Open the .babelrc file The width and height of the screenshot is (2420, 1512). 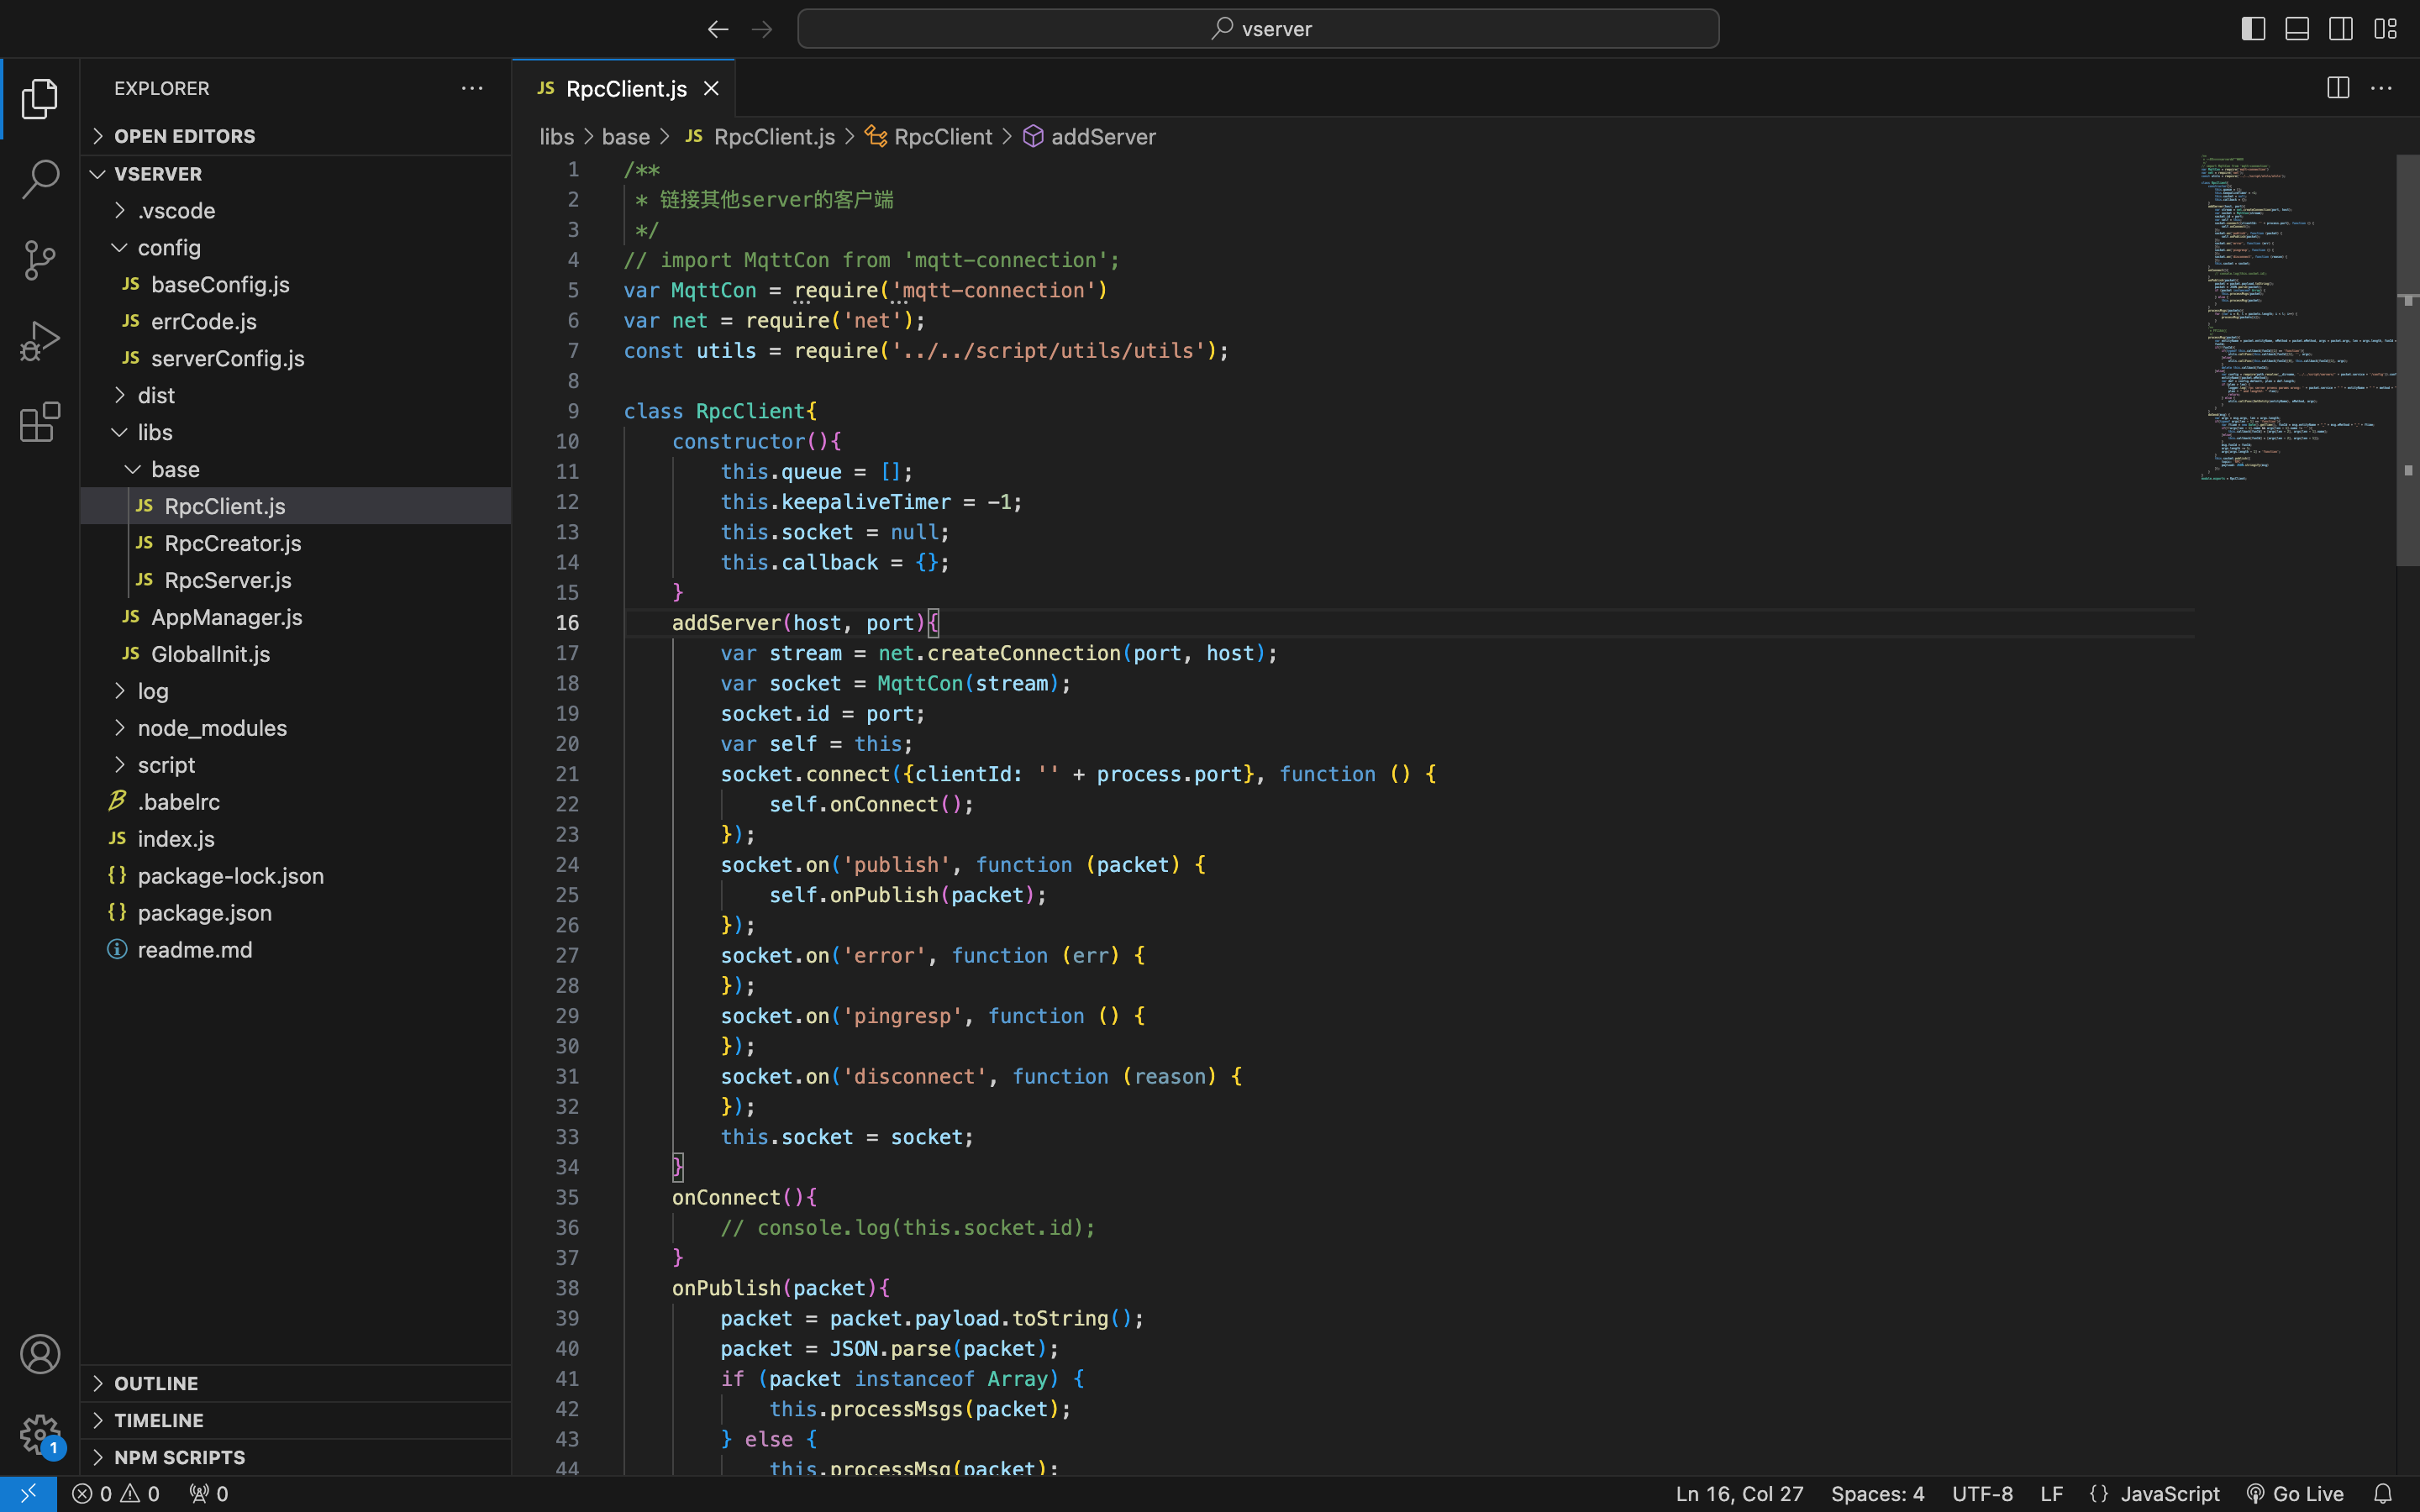tap(296, 802)
